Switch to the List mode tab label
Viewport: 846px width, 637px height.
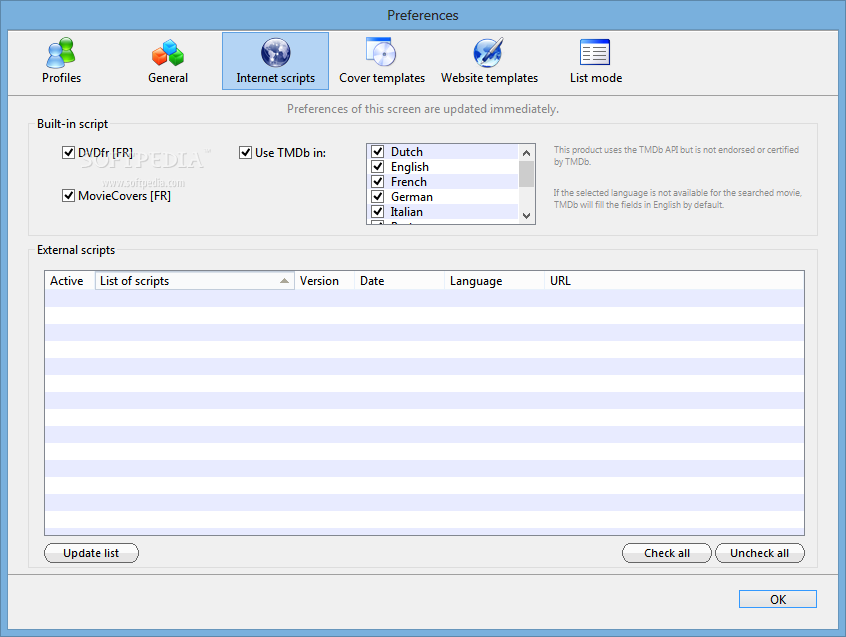pos(596,78)
